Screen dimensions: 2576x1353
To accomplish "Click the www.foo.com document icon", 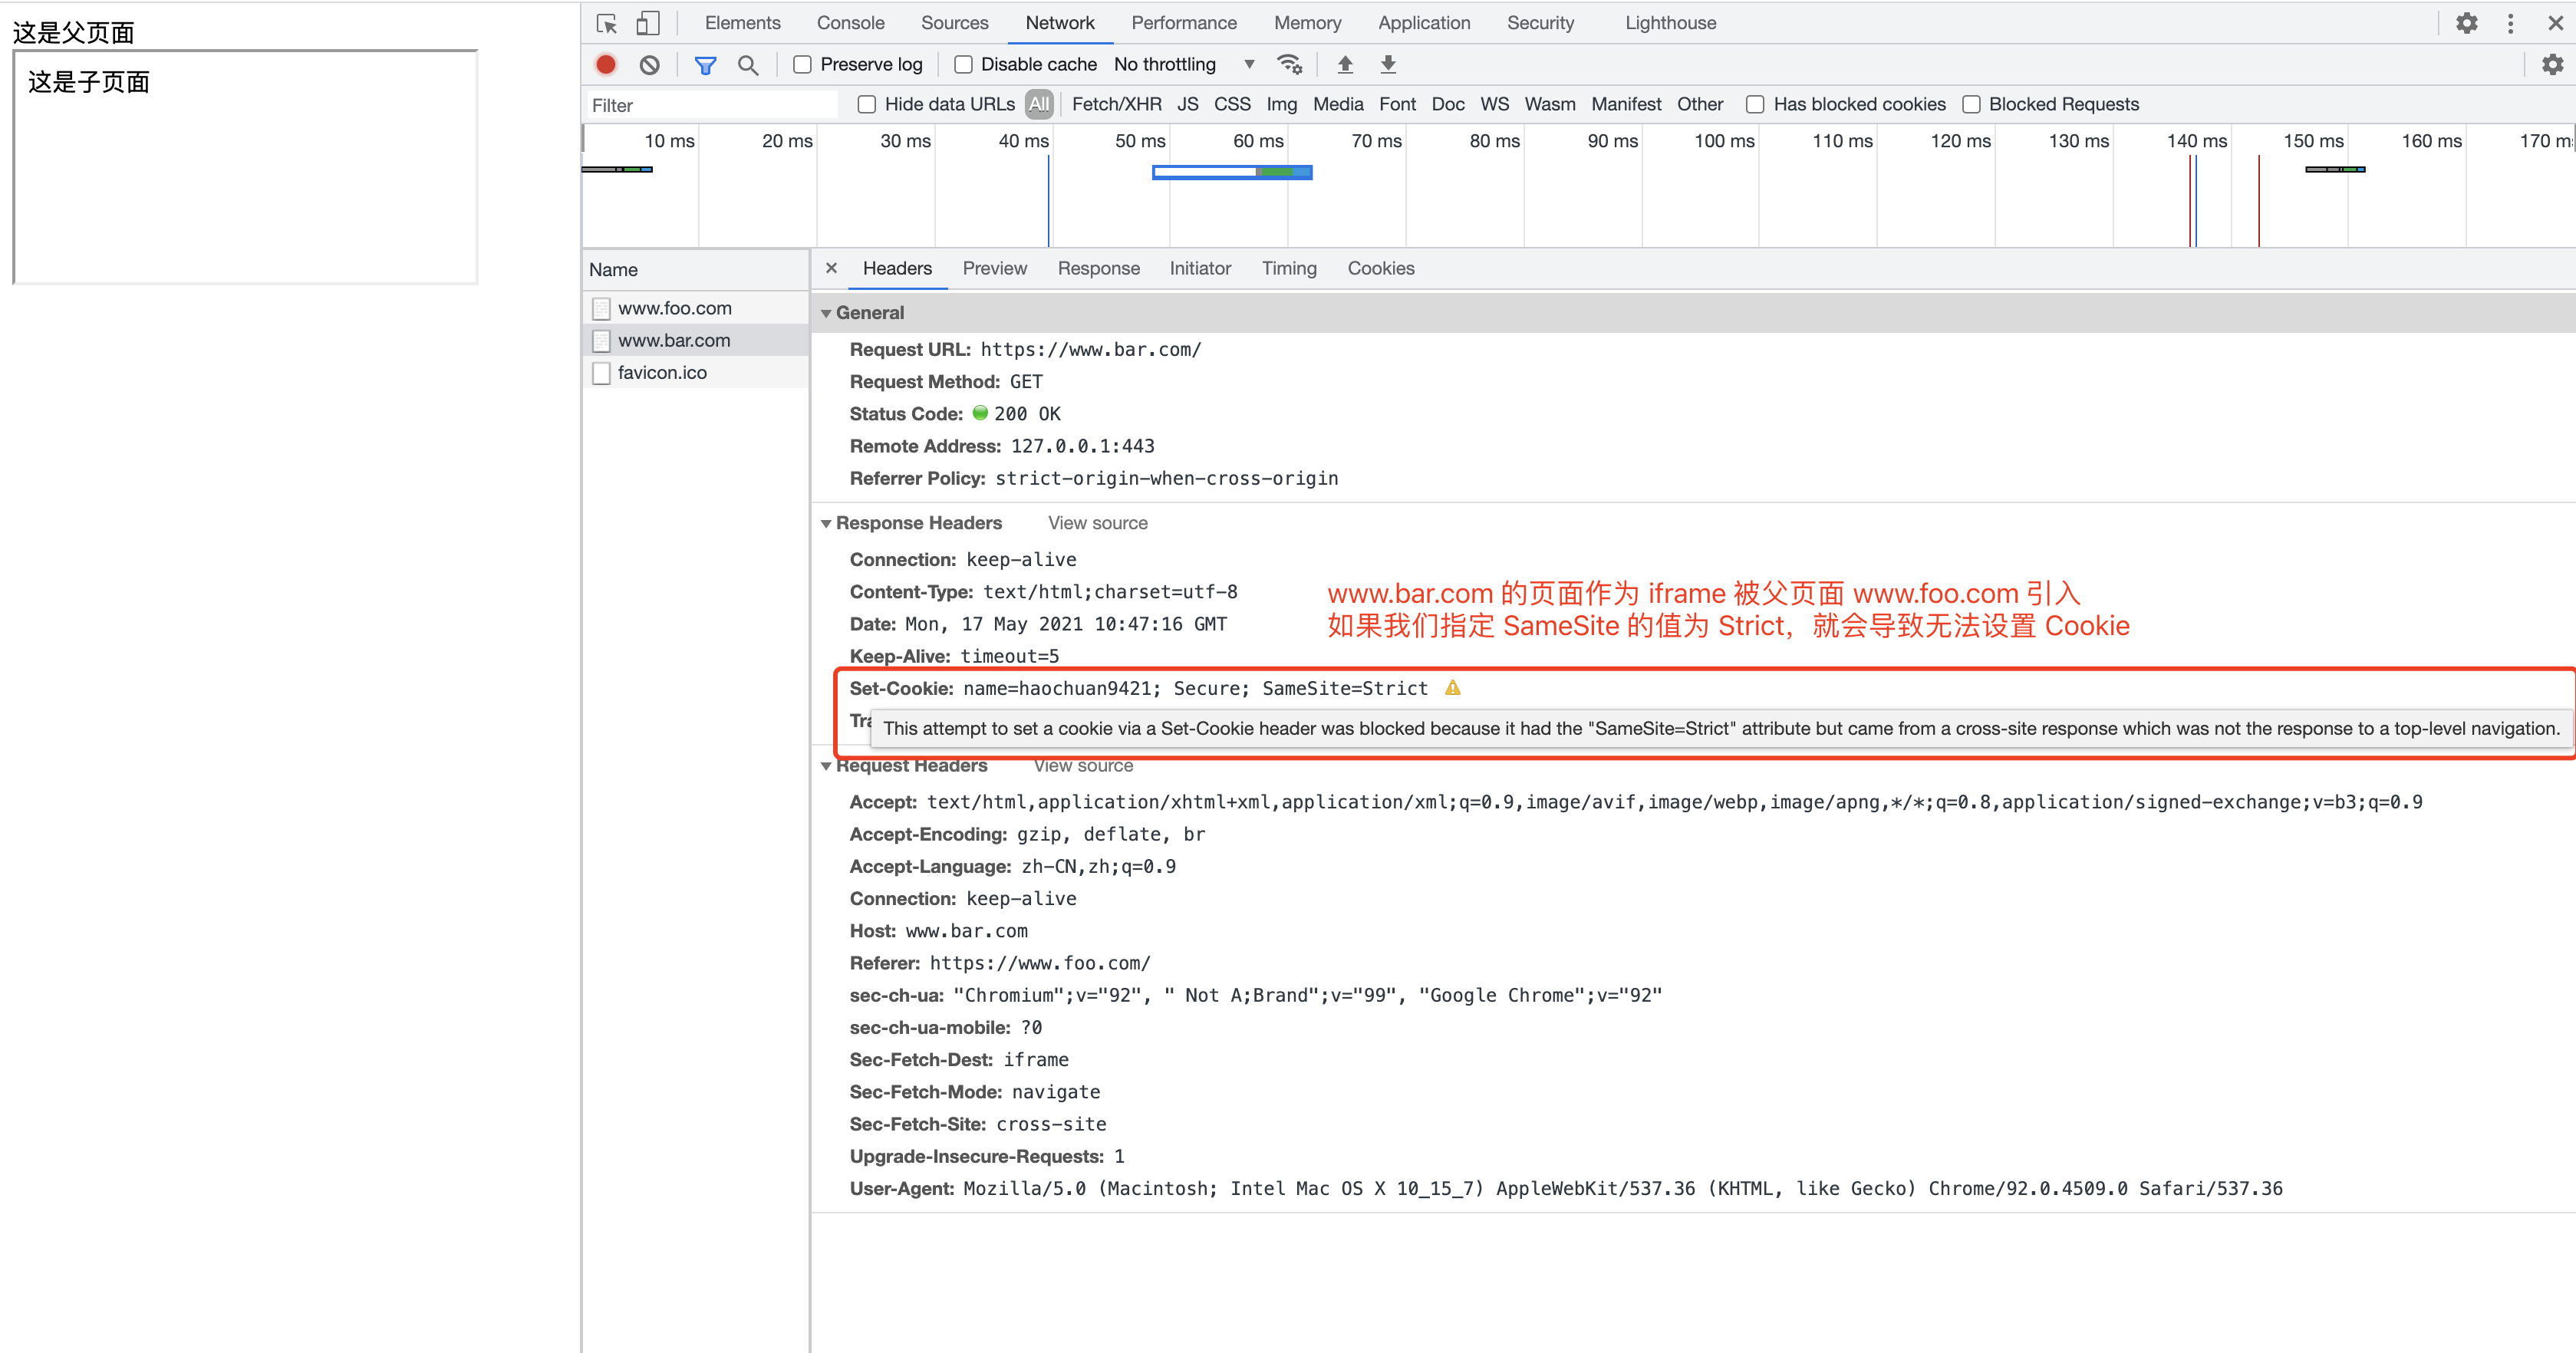I will tap(601, 309).
